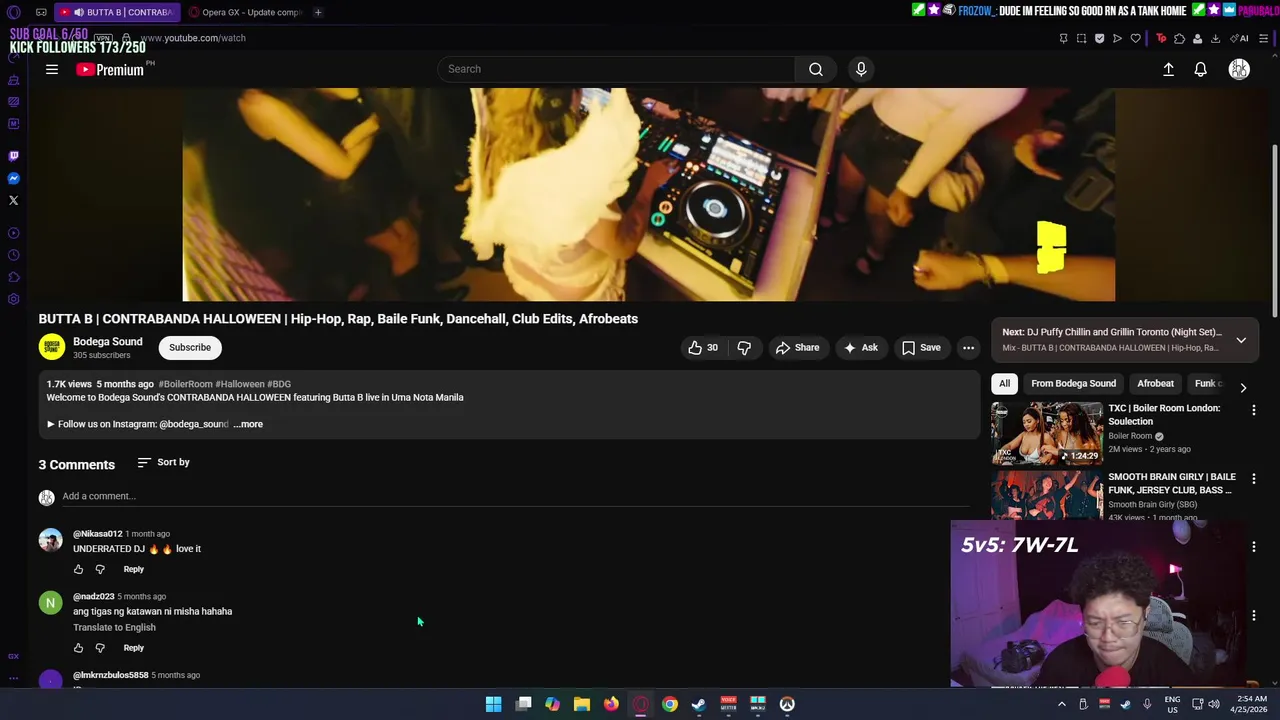This screenshot has width=1280, height=720.
Task: Toggle the VPN badge in address bar
Action: coord(103,38)
